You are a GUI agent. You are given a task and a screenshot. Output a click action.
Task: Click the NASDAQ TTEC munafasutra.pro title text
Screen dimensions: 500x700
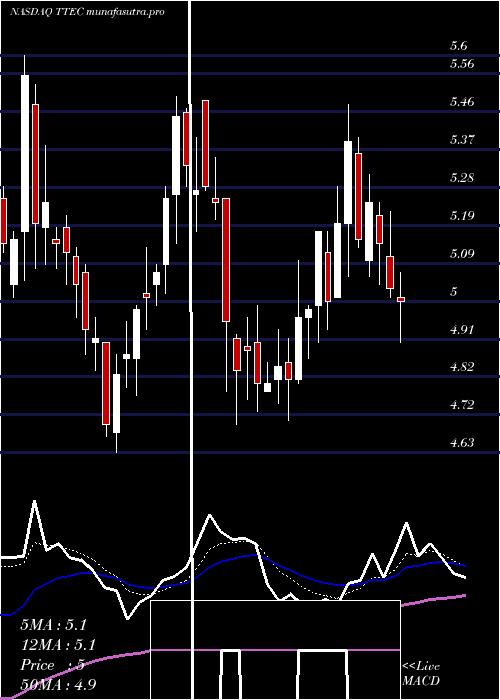(x=88, y=12)
